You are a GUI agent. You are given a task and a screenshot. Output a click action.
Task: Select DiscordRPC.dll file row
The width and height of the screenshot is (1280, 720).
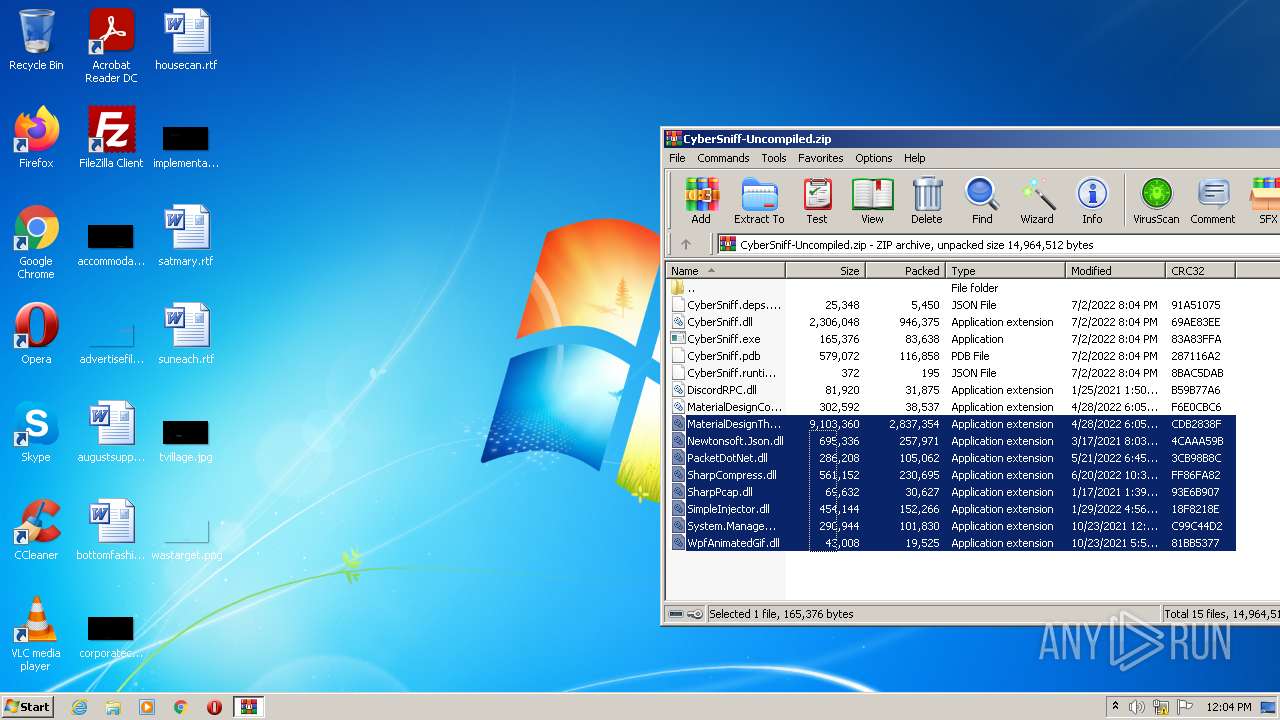pos(952,390)
